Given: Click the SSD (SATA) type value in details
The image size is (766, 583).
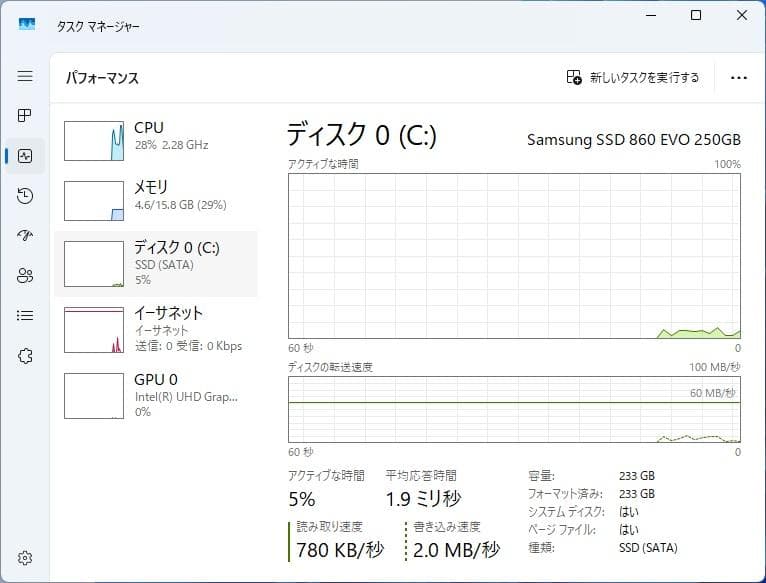Looking at the screenshot, I should click(648, 548).
